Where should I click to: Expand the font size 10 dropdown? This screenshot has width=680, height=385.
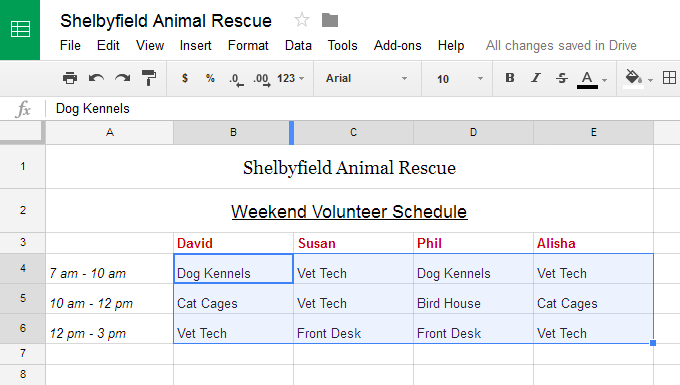pos(460,79)
